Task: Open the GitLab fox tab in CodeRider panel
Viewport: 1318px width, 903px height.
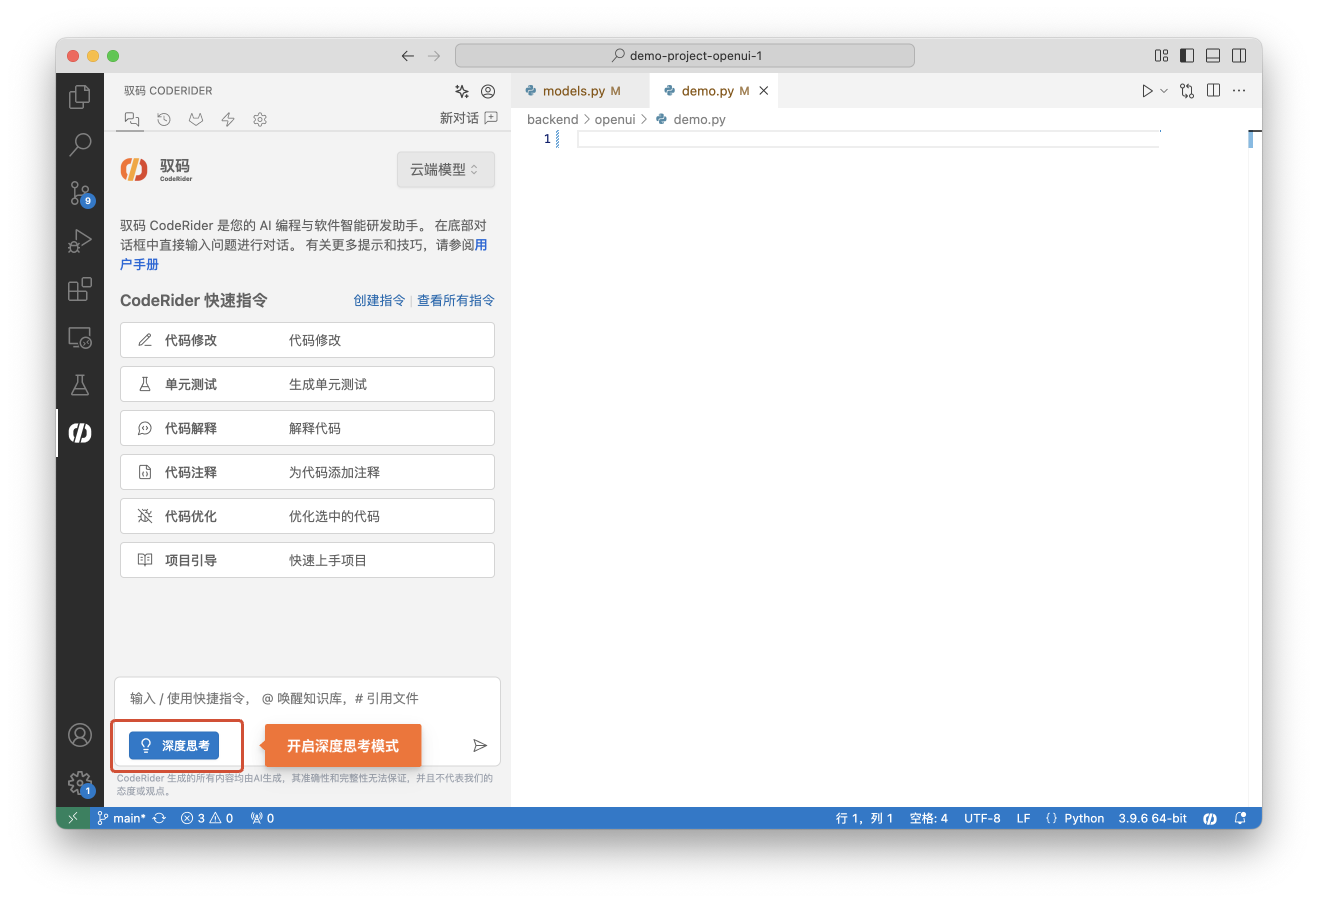Action: click(196, 119)
